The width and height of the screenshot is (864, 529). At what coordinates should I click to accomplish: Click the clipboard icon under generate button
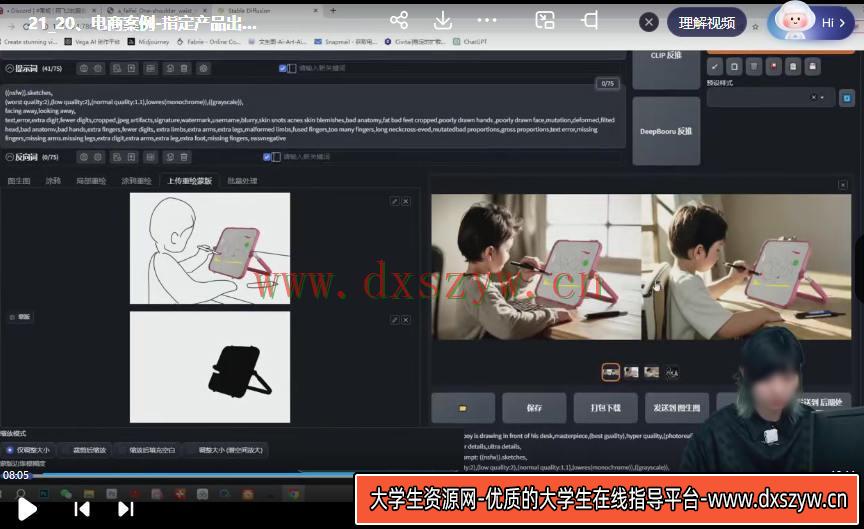pyautogui.click(x=734, y=67)
